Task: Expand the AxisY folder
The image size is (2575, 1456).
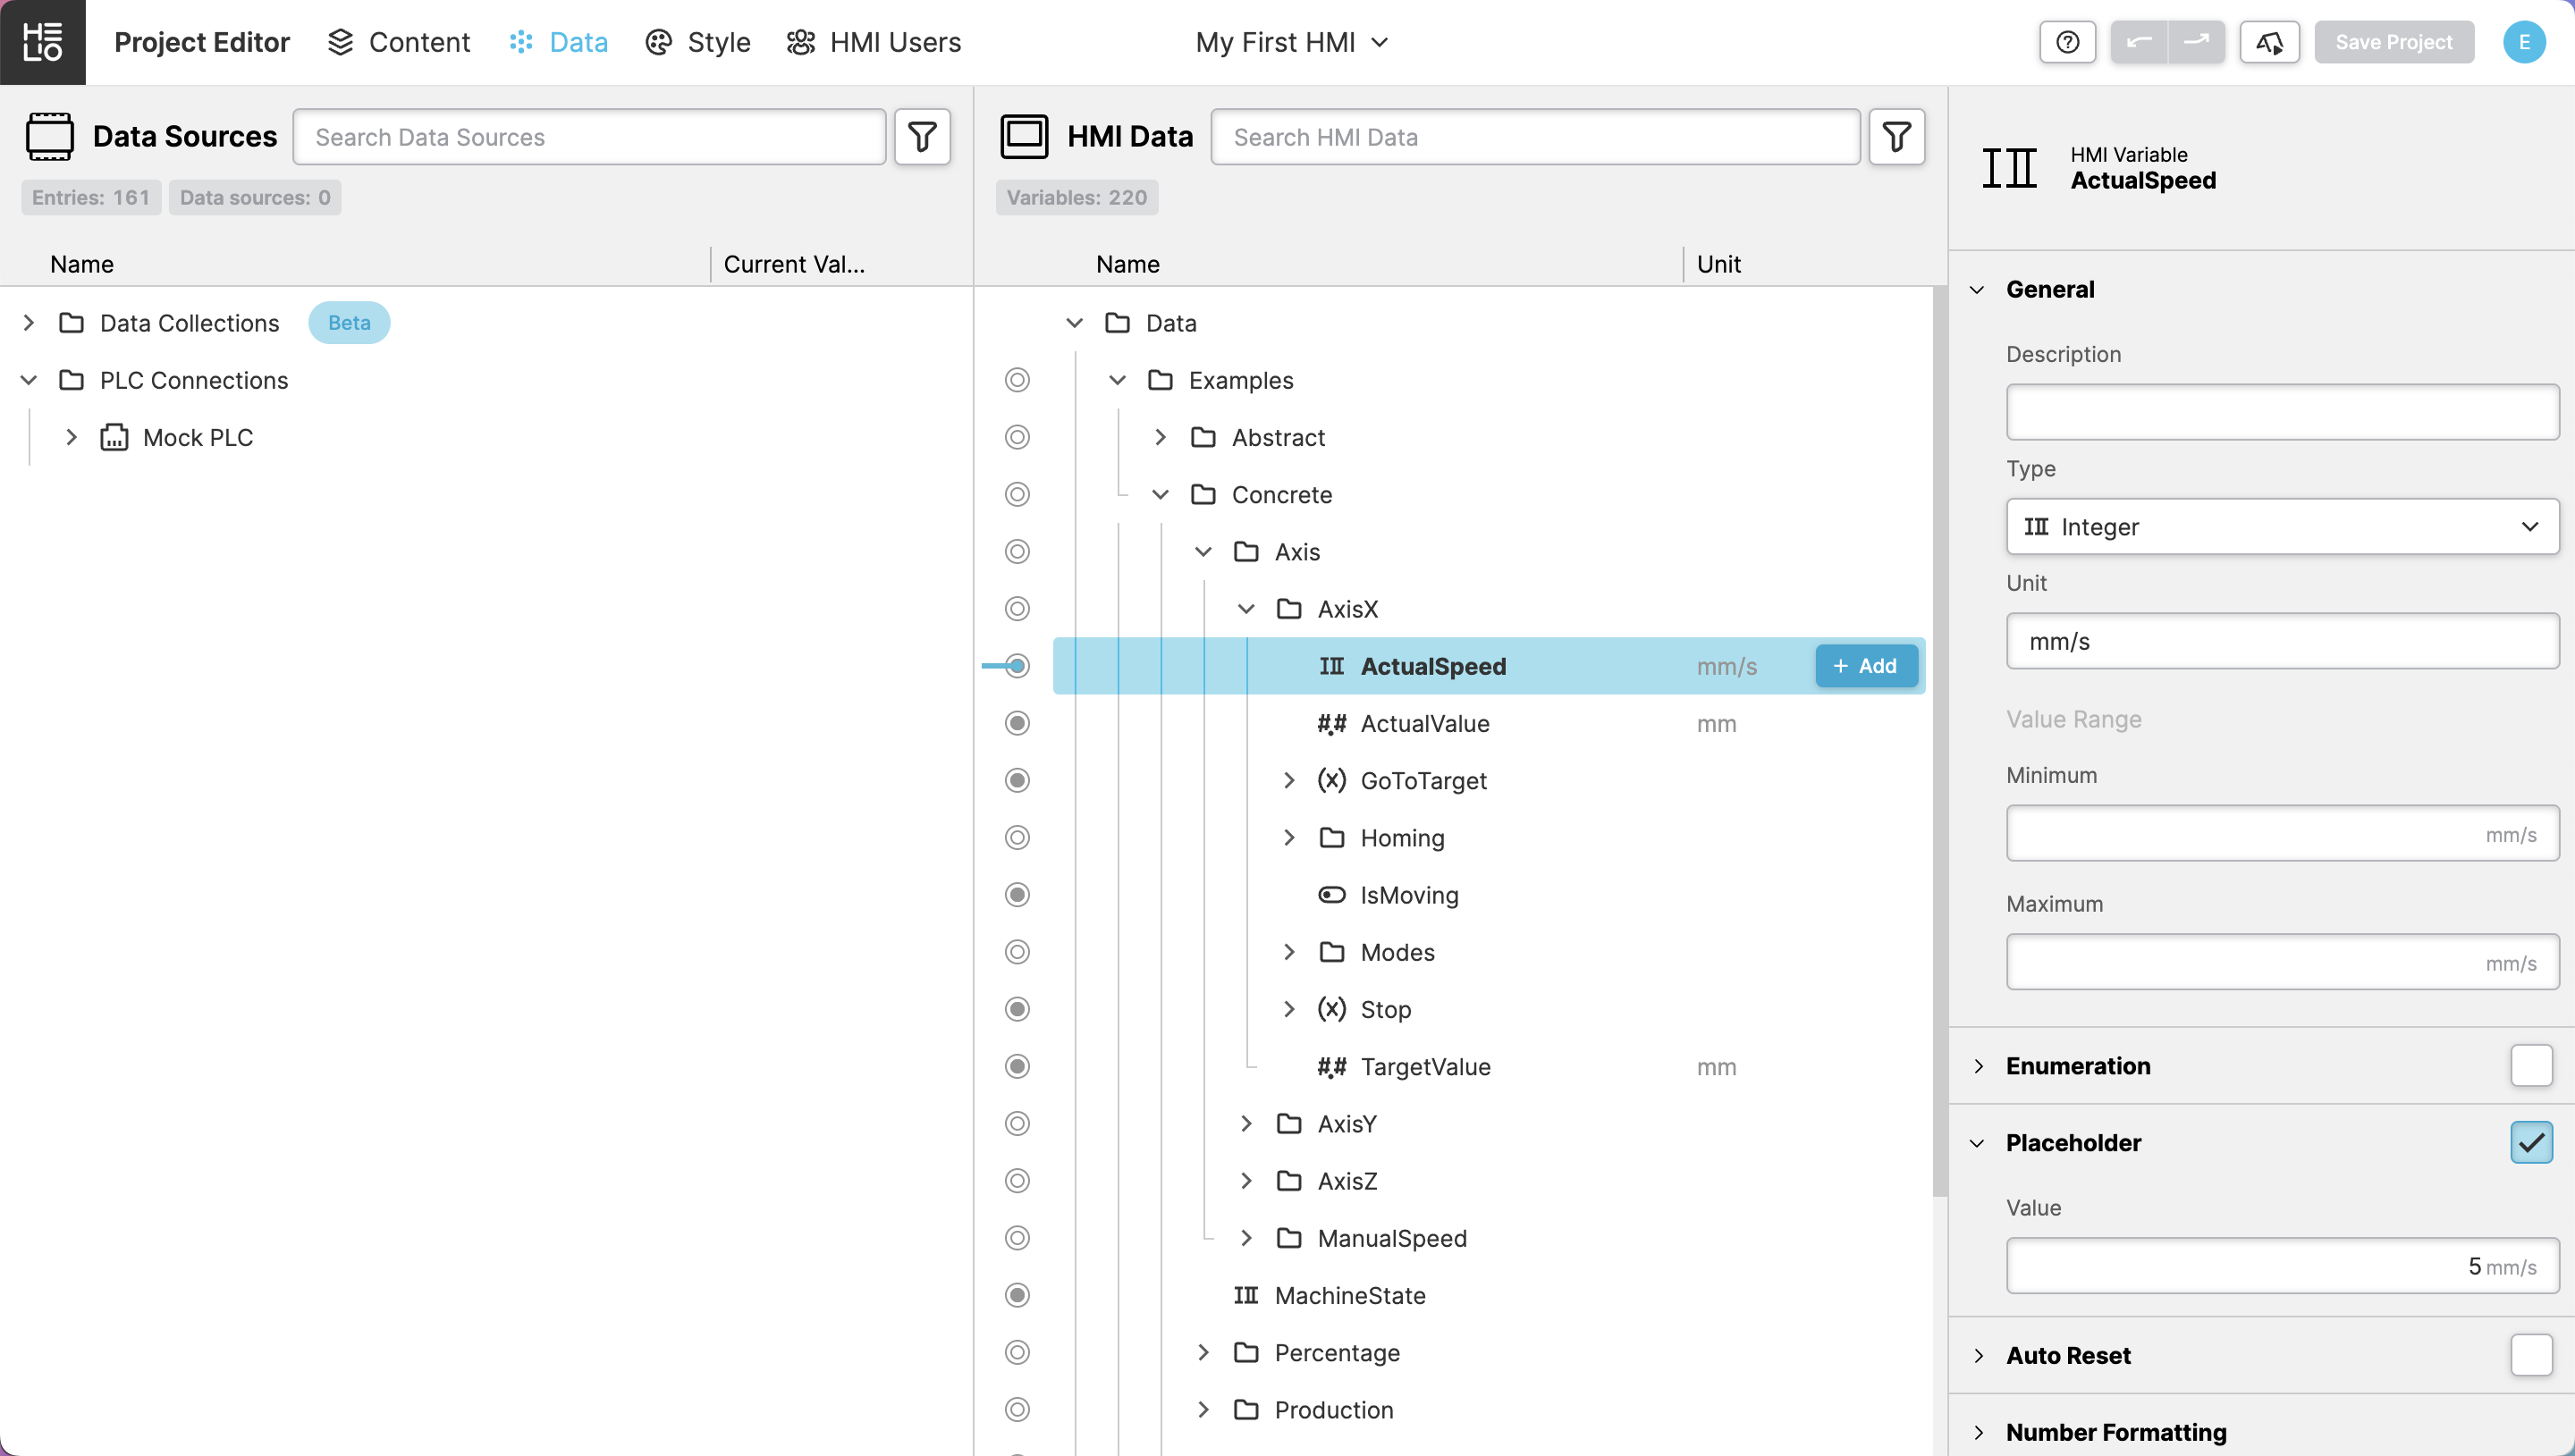Action: (x=1246, y=1124)
